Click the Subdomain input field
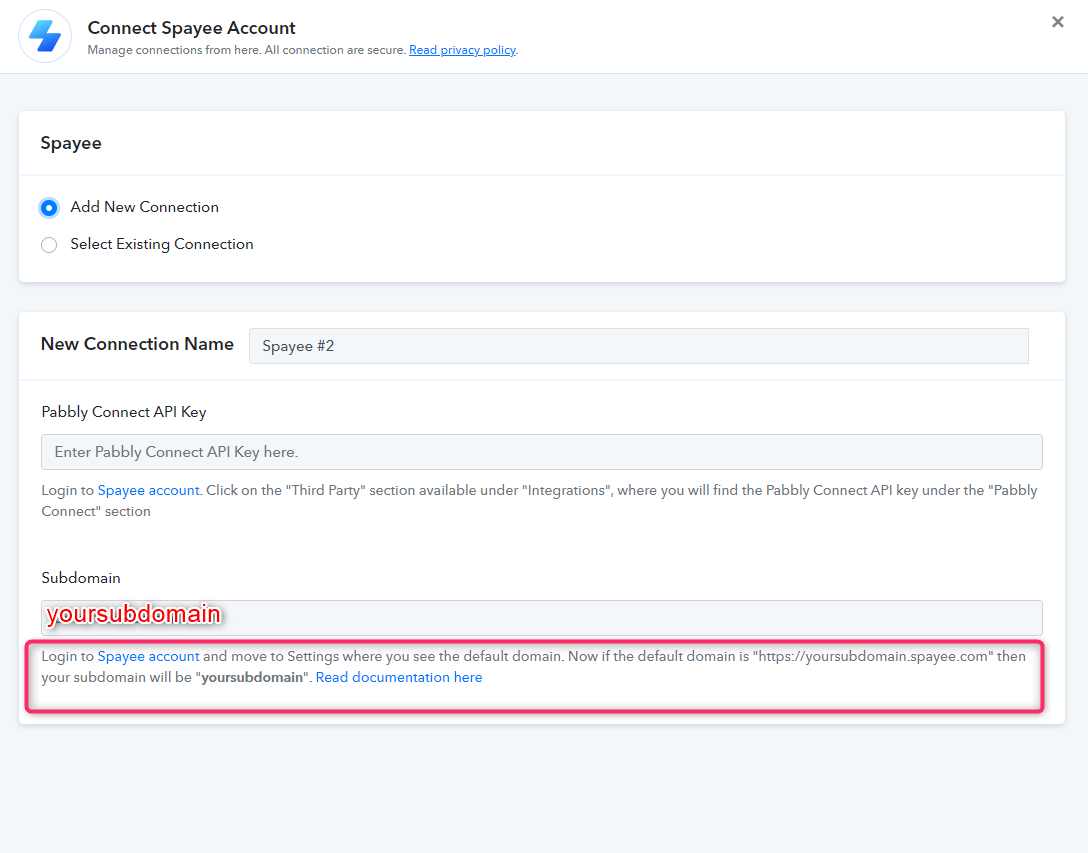This screenshot has height=853, width=1088. coord(541,618)
